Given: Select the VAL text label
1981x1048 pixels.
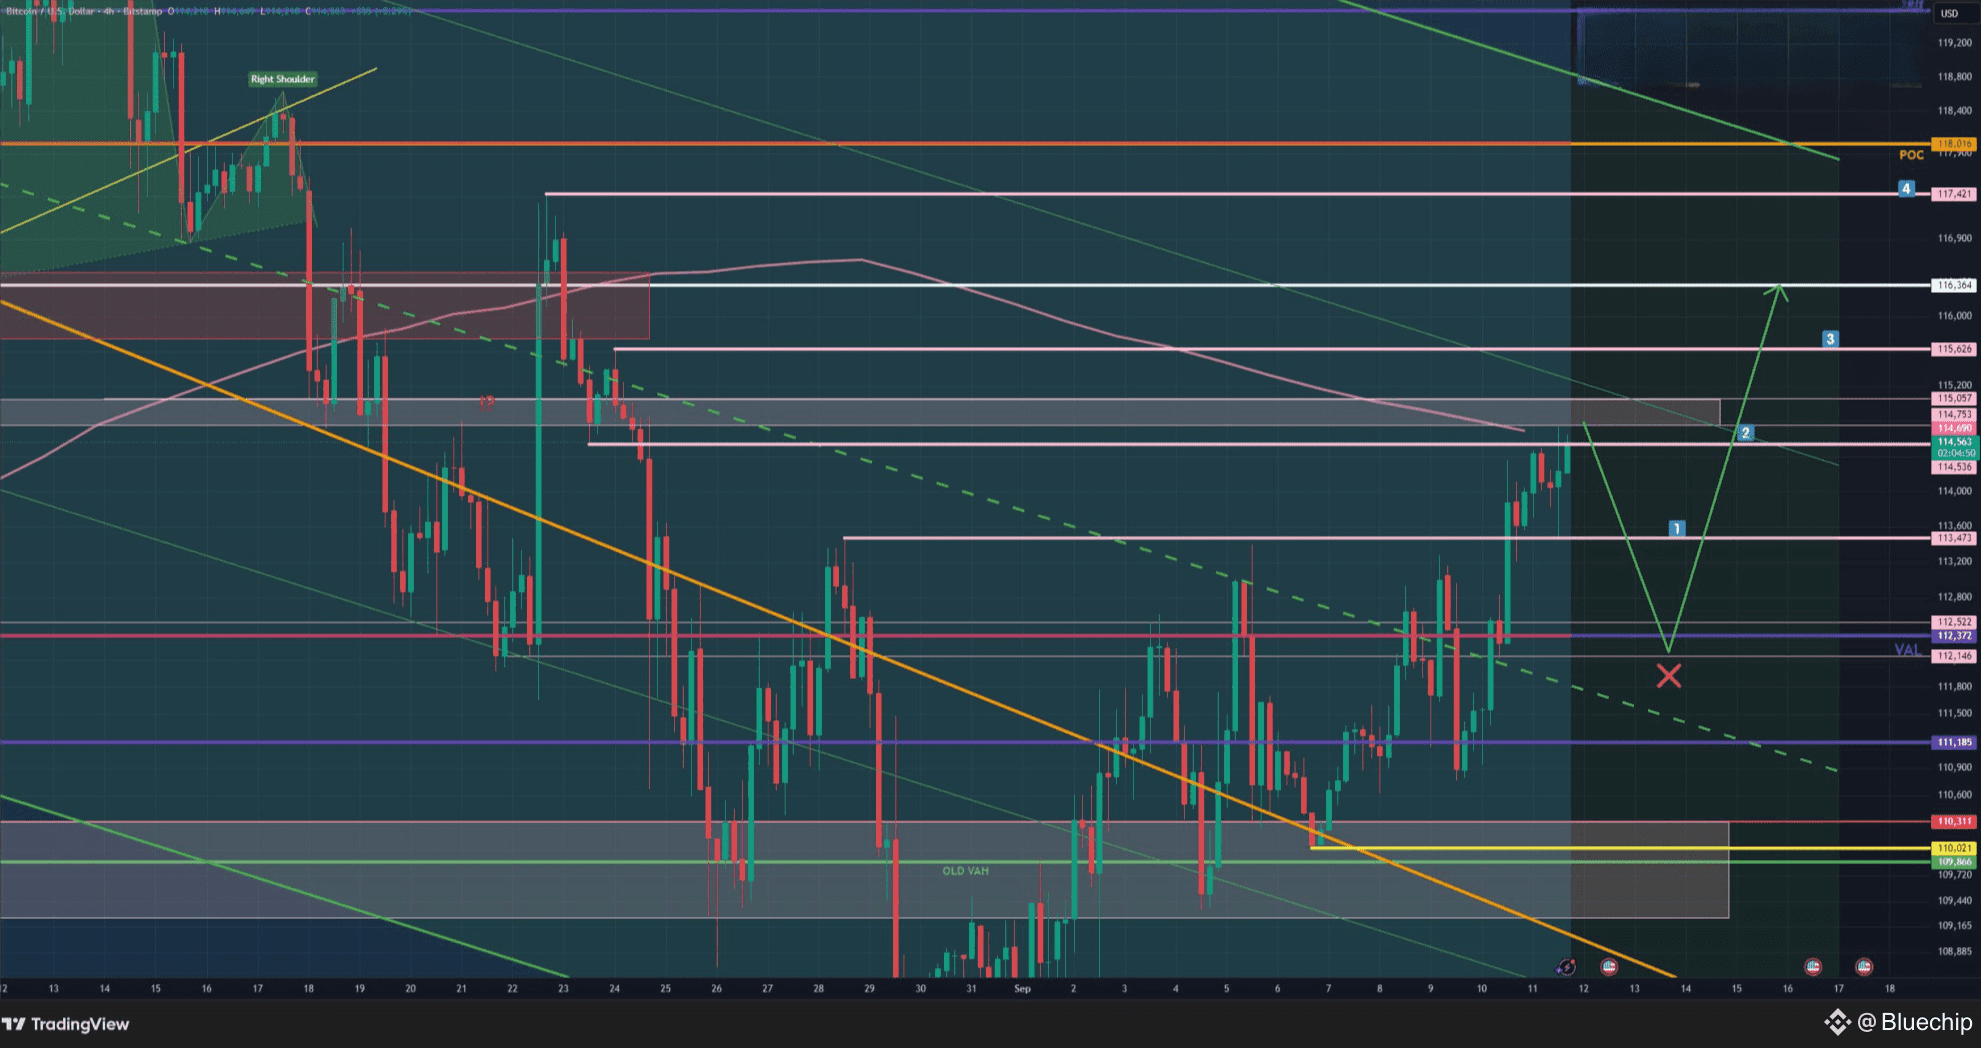Looking at the screenshot, I should (1907, 650).
